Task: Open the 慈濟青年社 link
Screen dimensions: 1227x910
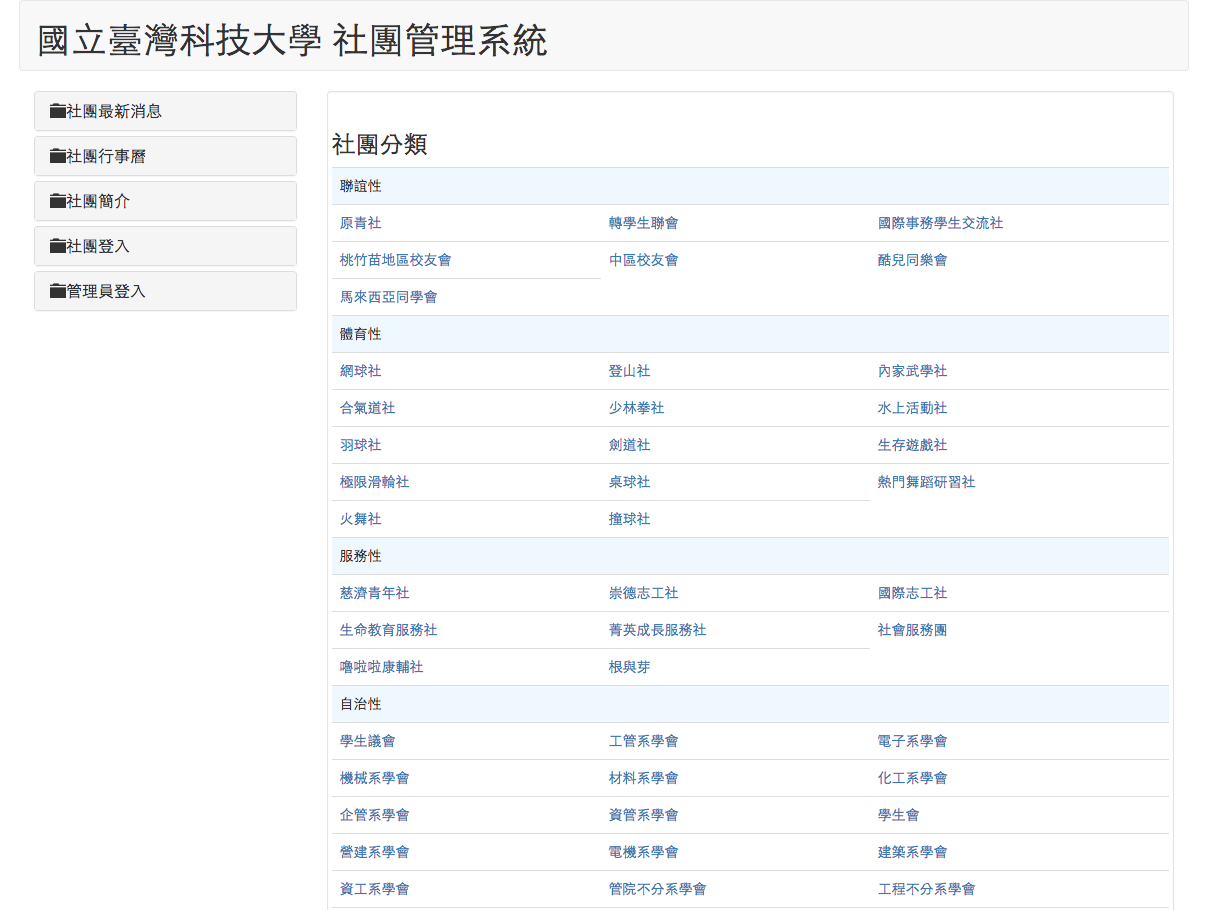Action: [374, 593]
